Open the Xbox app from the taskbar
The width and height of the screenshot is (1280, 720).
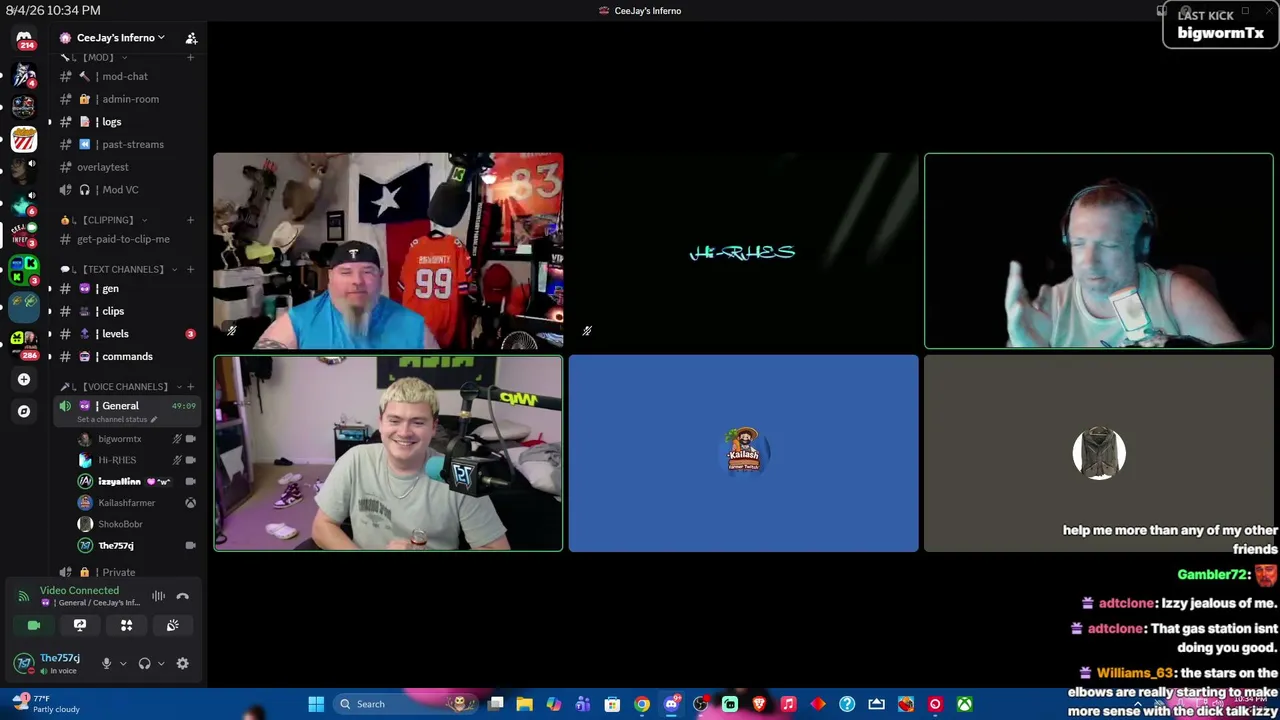964,704
